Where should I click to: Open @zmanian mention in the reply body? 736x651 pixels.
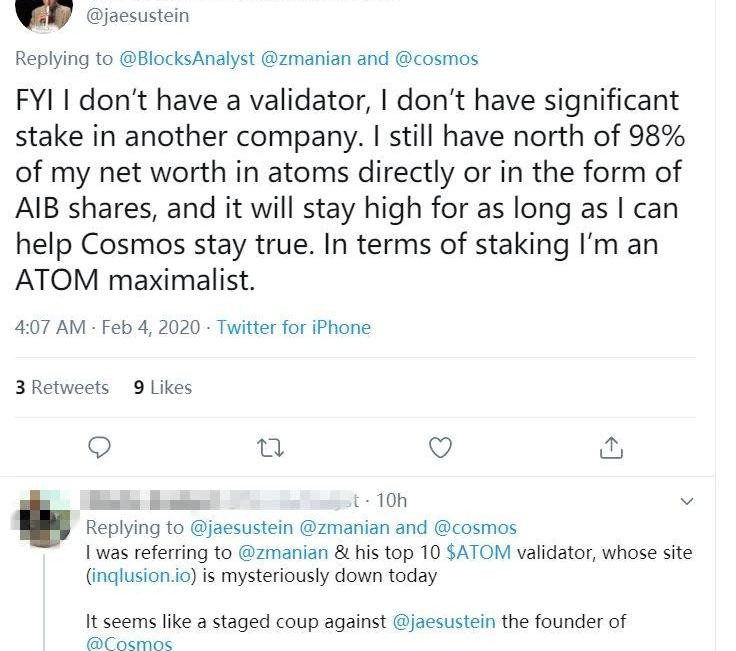(x=281, y=552)
